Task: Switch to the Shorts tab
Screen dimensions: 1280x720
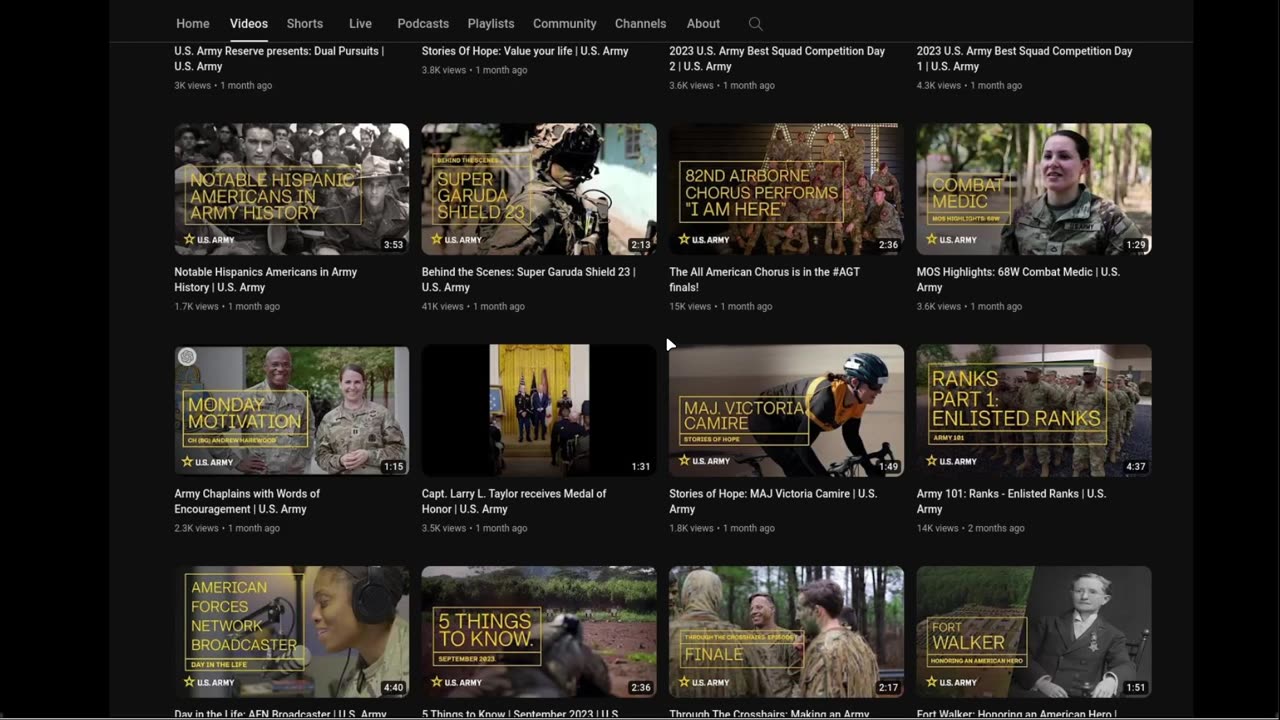Action: click(x=305, y=24)
